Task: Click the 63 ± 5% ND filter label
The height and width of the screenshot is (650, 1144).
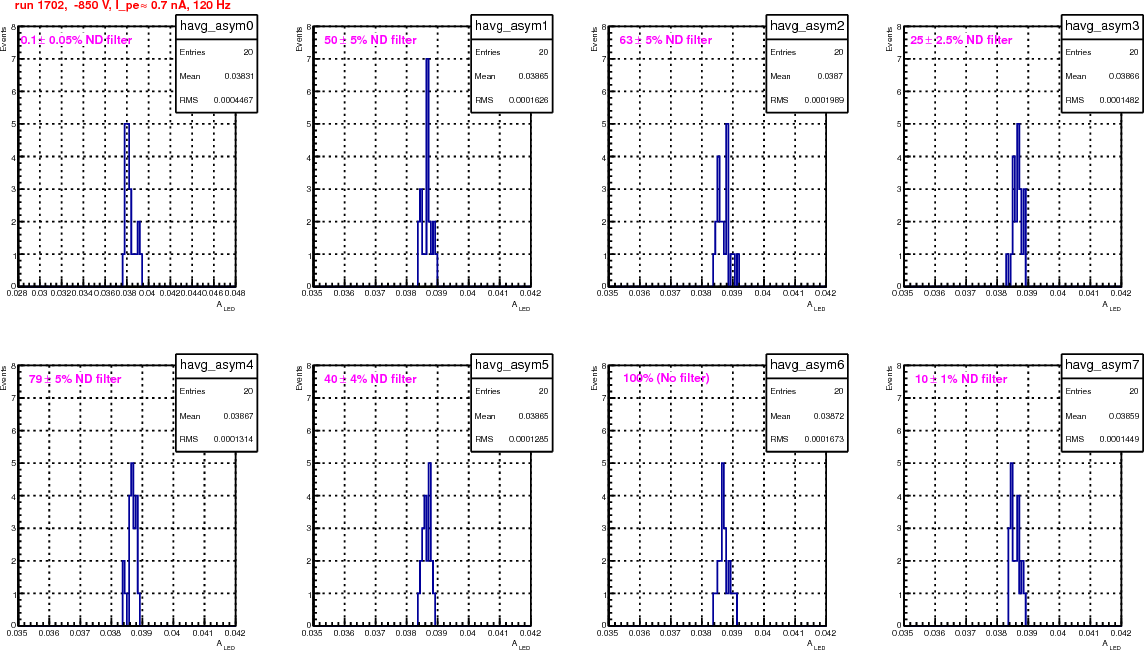Action: (x=665, y=40)
